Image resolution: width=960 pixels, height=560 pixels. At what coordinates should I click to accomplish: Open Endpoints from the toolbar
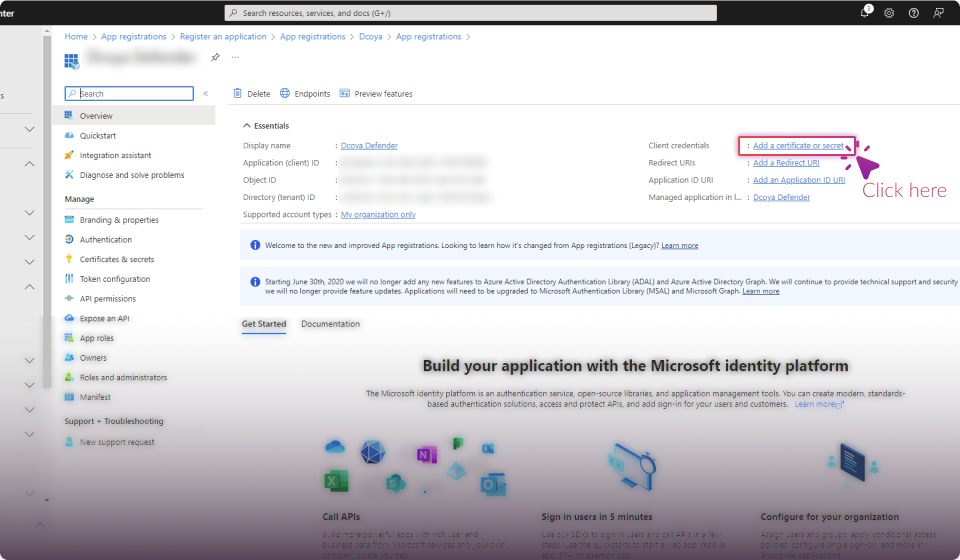(x=305, y=94)
